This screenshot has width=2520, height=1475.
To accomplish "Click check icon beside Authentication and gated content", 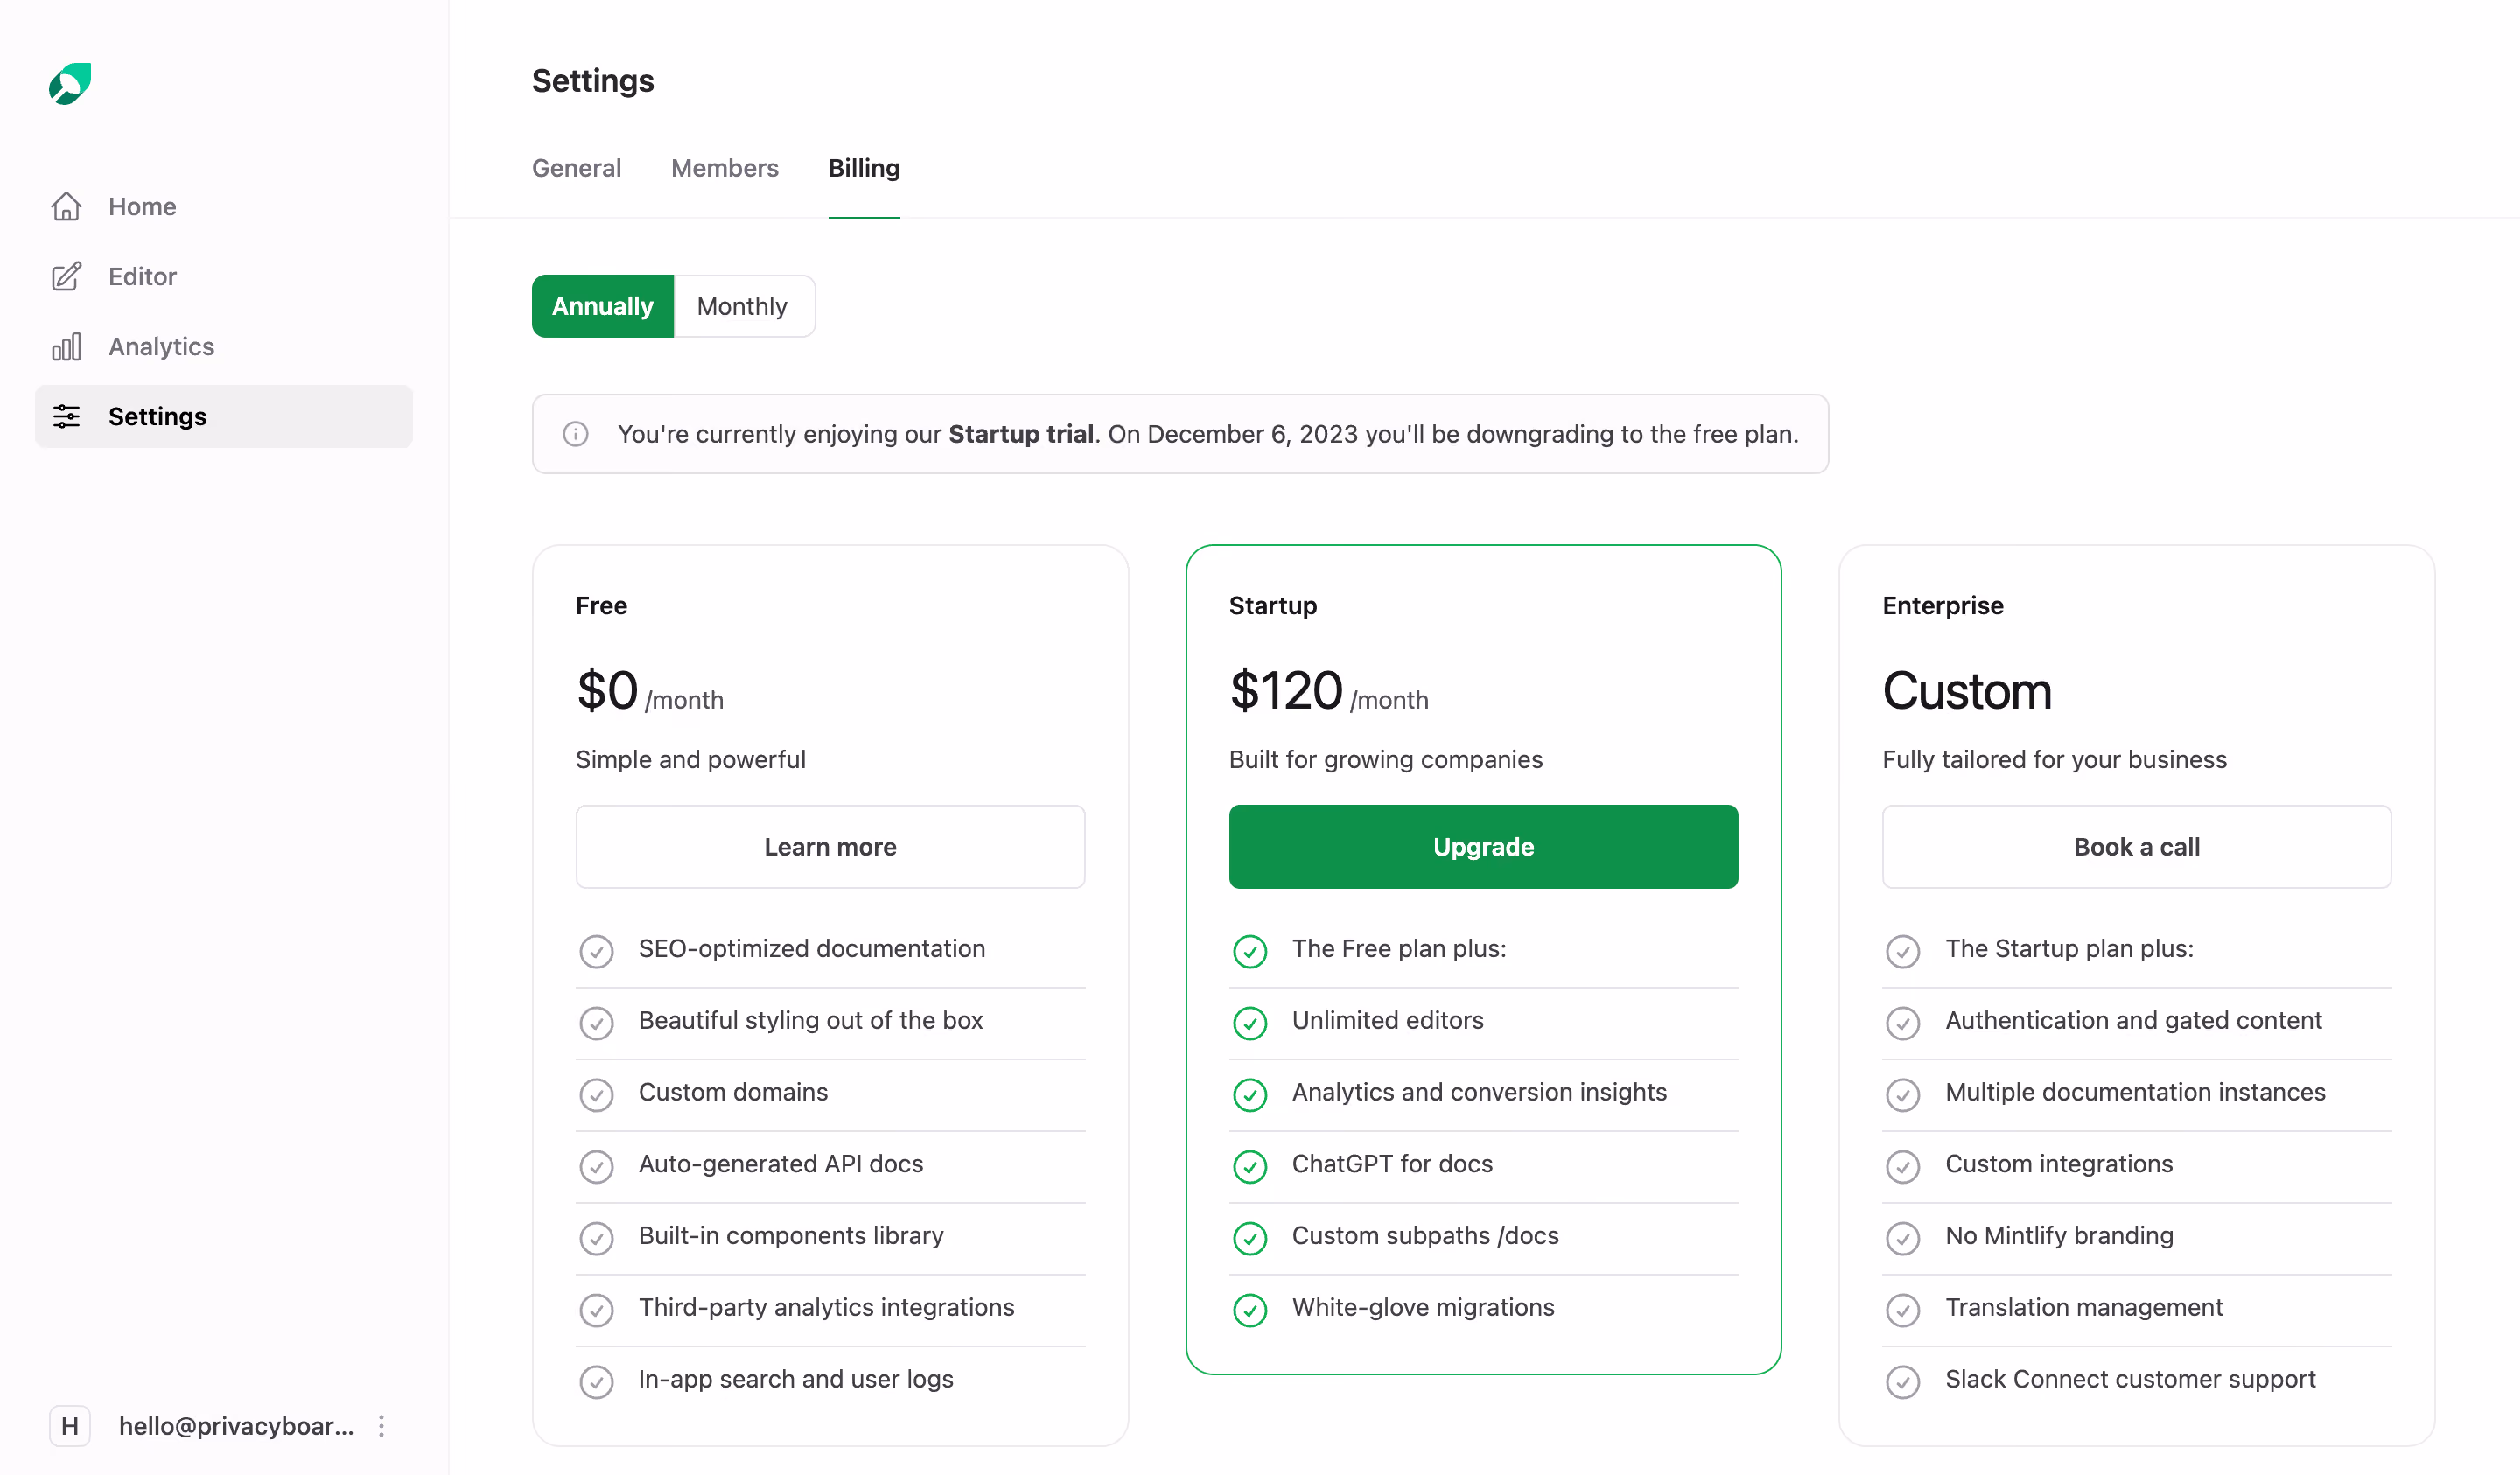I will pos(1902,1022).
